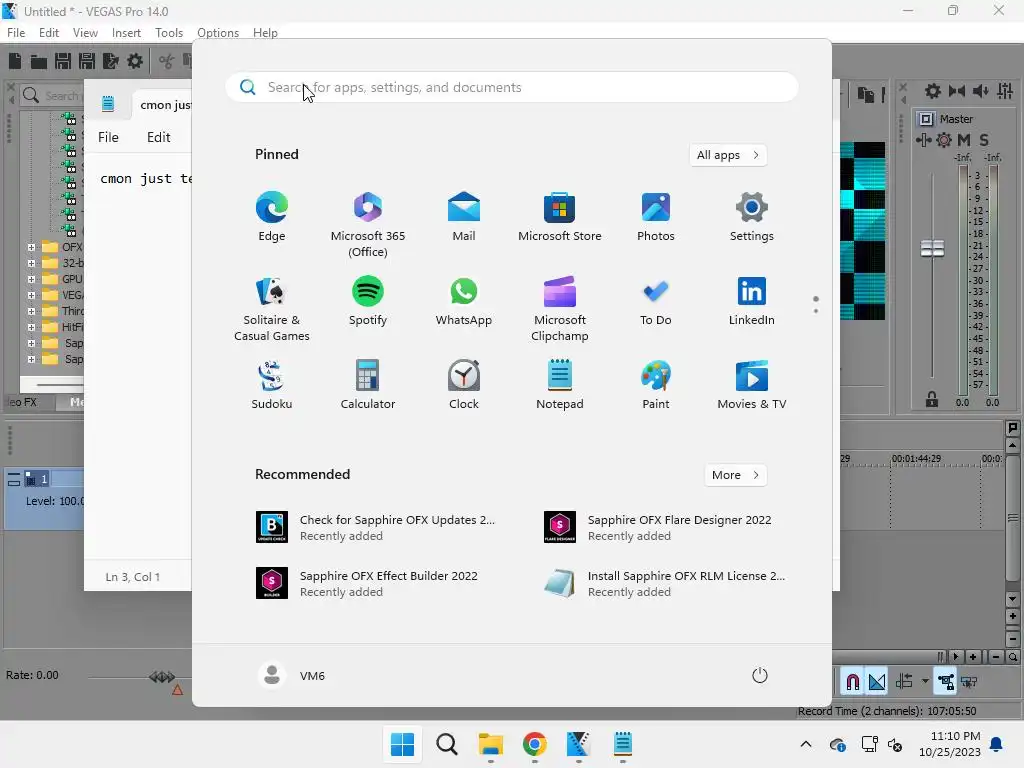Open the Master Bus audio properties gear
Screen dimensions: 1024x768
[933, 91]
